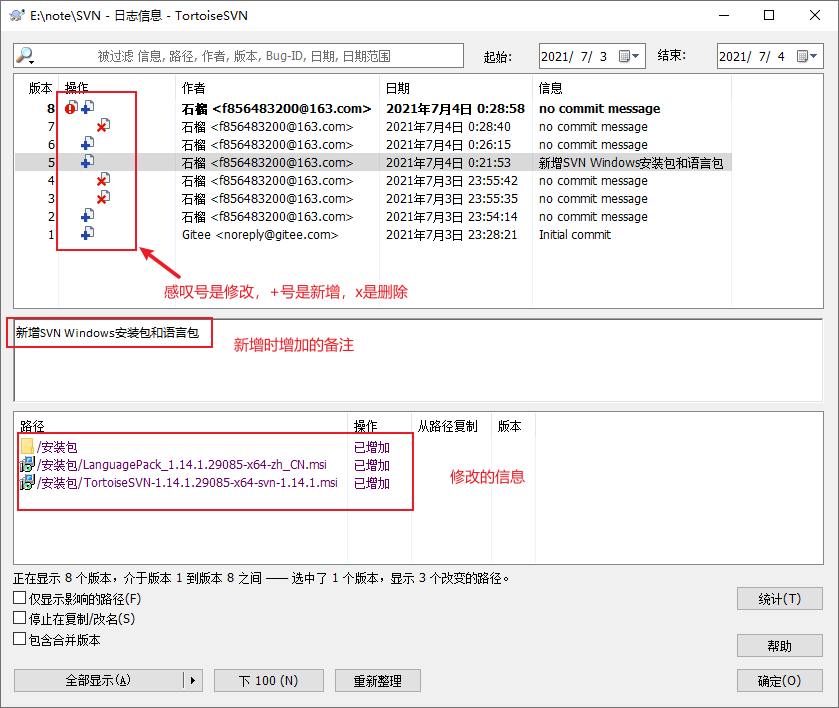Viewport: 839px width, 708px height.
Task: Click the TortoiseSVN title bar icon
Action: (x=17, y=16)
